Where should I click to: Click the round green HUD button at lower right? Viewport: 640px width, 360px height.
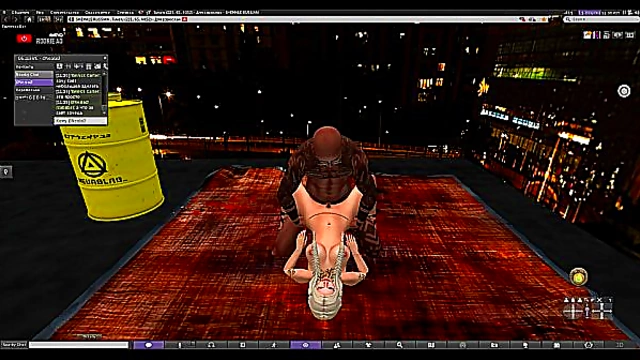pos(578,278)
